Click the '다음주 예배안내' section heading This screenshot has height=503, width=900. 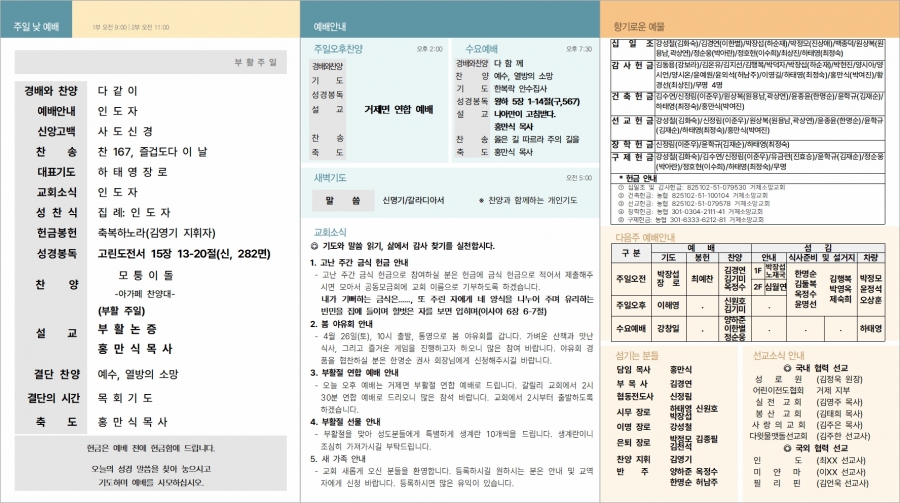point(645,237)
